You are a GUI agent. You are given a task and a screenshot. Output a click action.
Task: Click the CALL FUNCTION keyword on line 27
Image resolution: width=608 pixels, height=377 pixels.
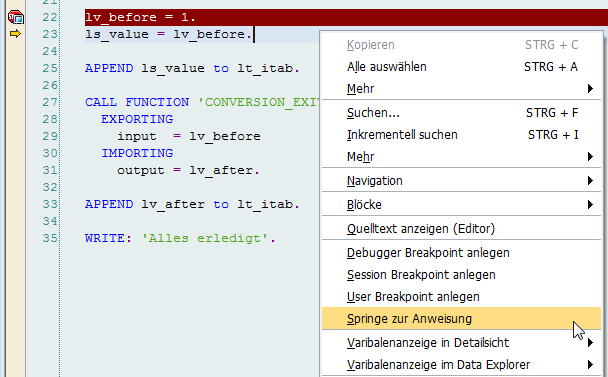(137, 102)
